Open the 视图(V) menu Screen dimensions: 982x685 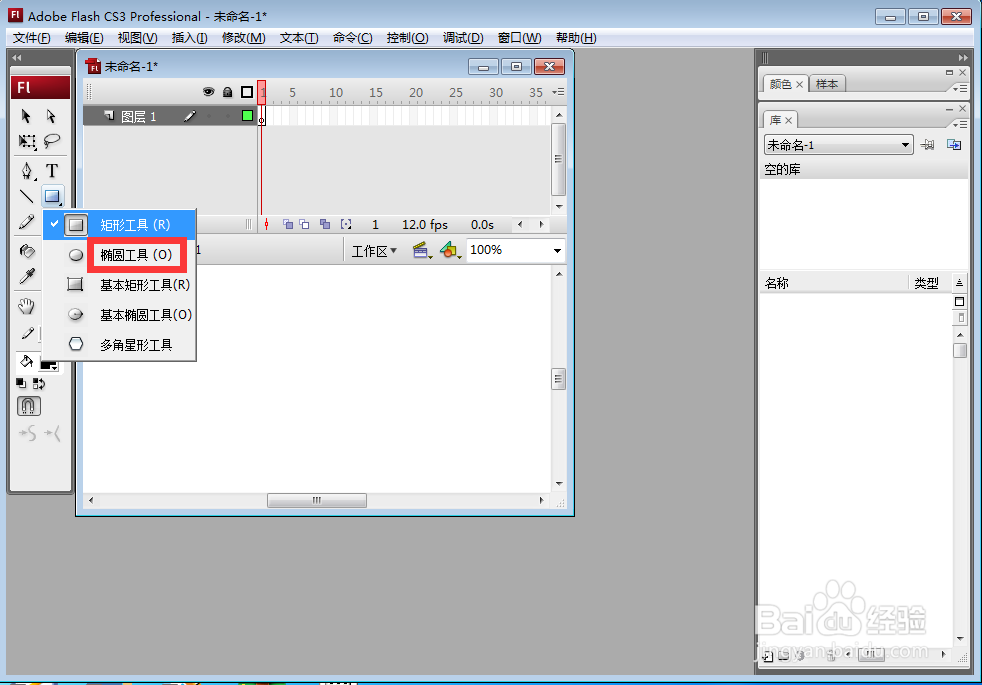coord(137,38)
